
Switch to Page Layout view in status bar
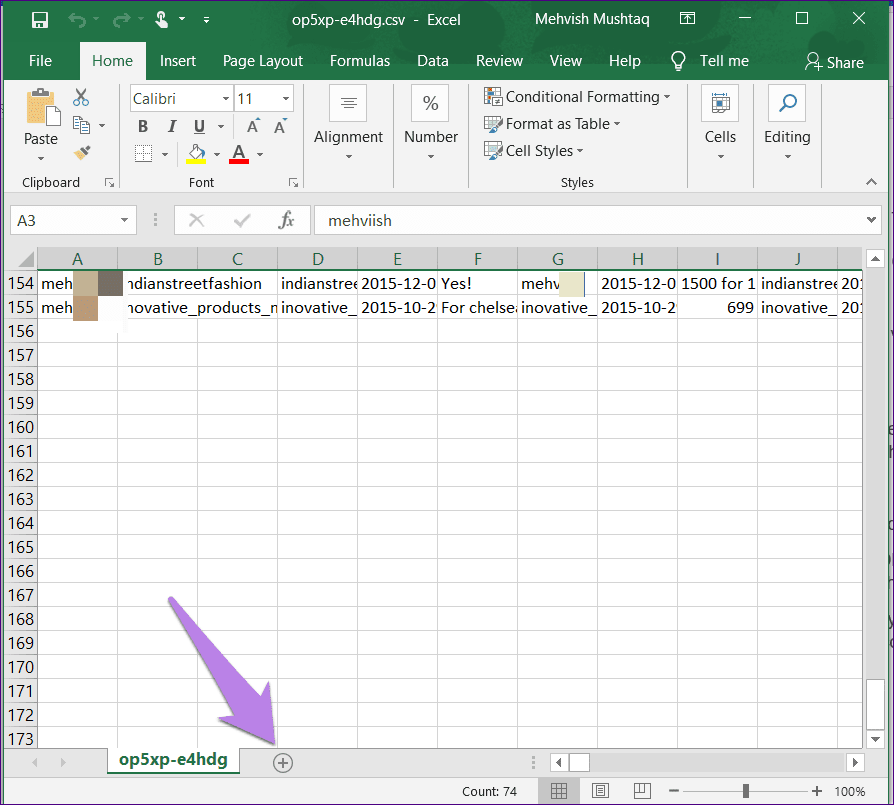coord(600,791)
